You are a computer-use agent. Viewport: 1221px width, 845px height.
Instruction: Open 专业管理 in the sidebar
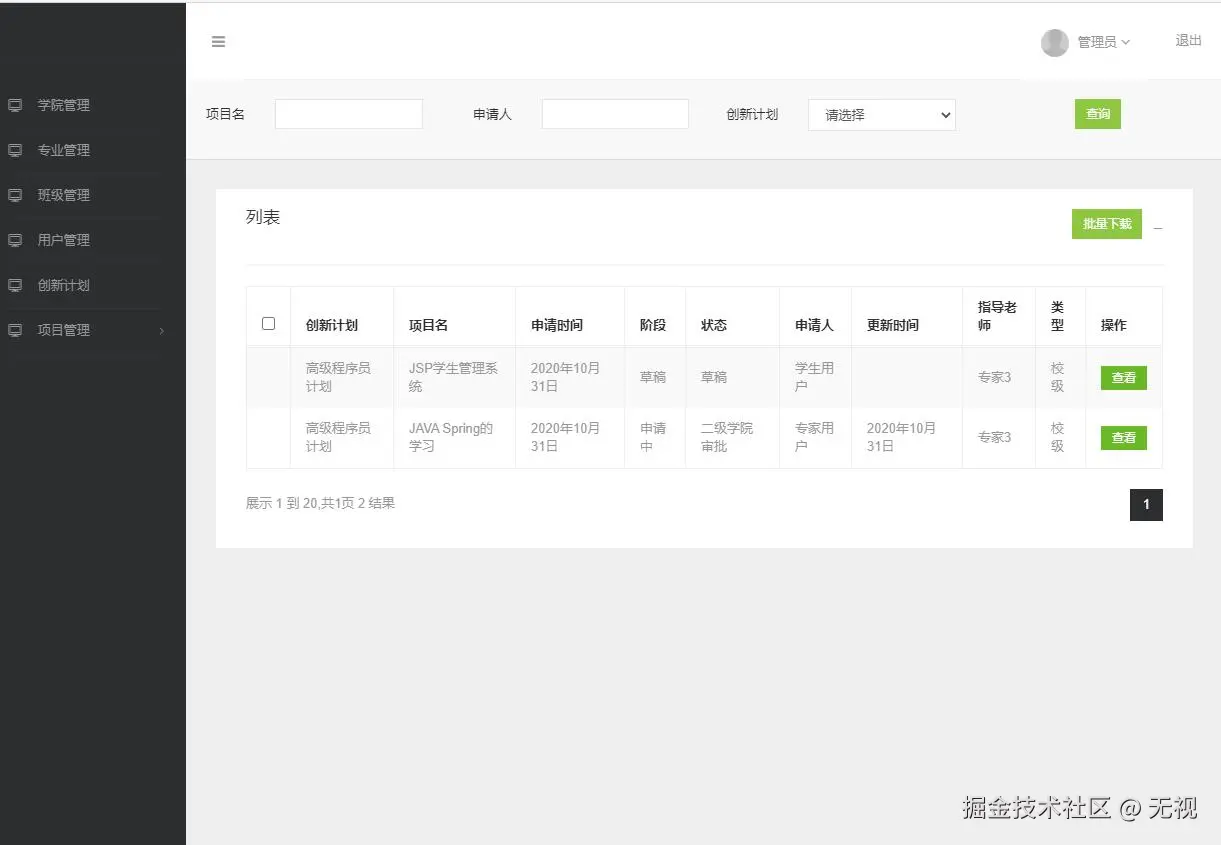64,150
